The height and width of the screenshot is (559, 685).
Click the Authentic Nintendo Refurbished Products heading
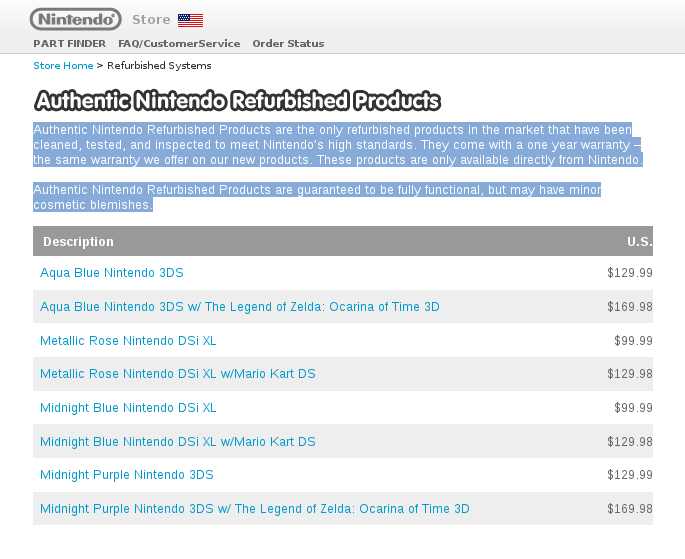(238, 101)
